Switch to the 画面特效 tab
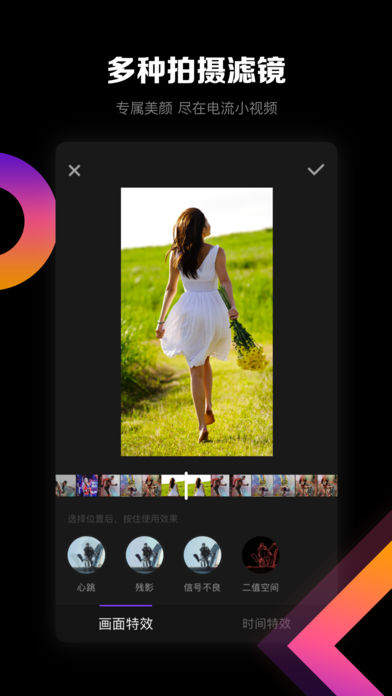The image size is (392, 696). coord(126,624)
